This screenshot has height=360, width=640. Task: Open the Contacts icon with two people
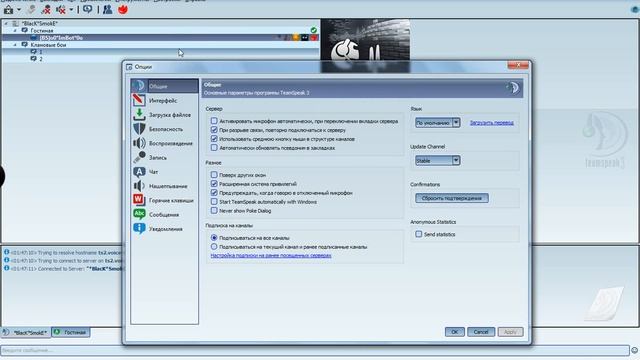107,9
